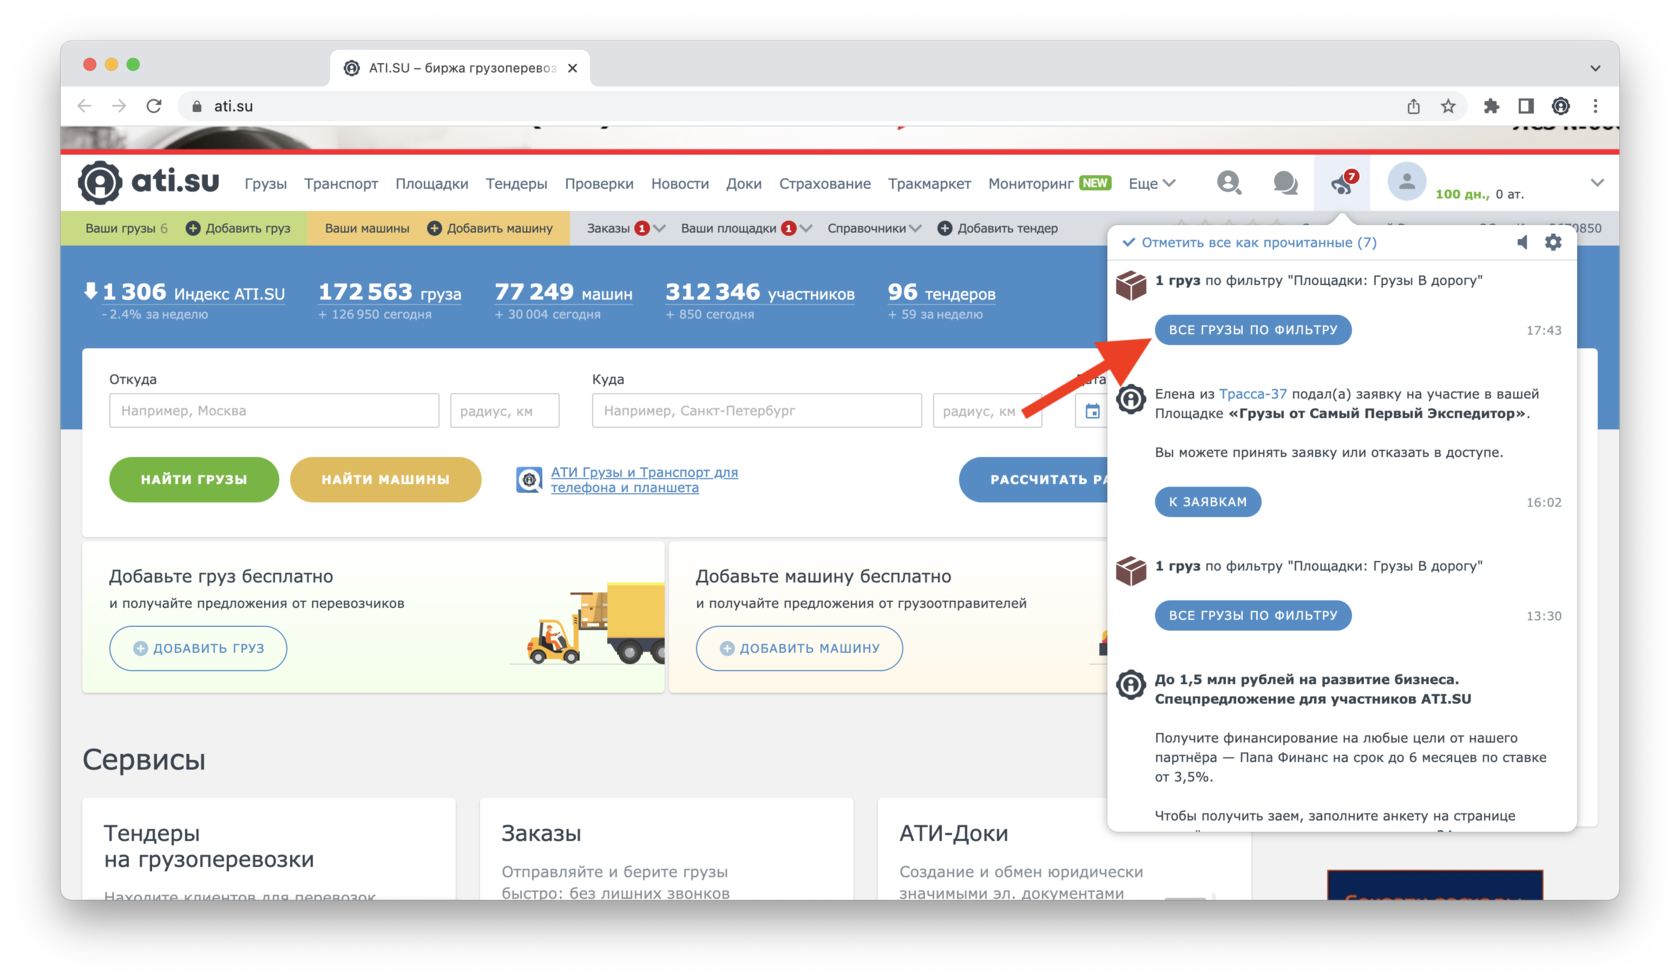Open notifications megaphone icon with badge 7
Image resolution: width=1680 pixels, height=980 pixels.
[1343, 182]
